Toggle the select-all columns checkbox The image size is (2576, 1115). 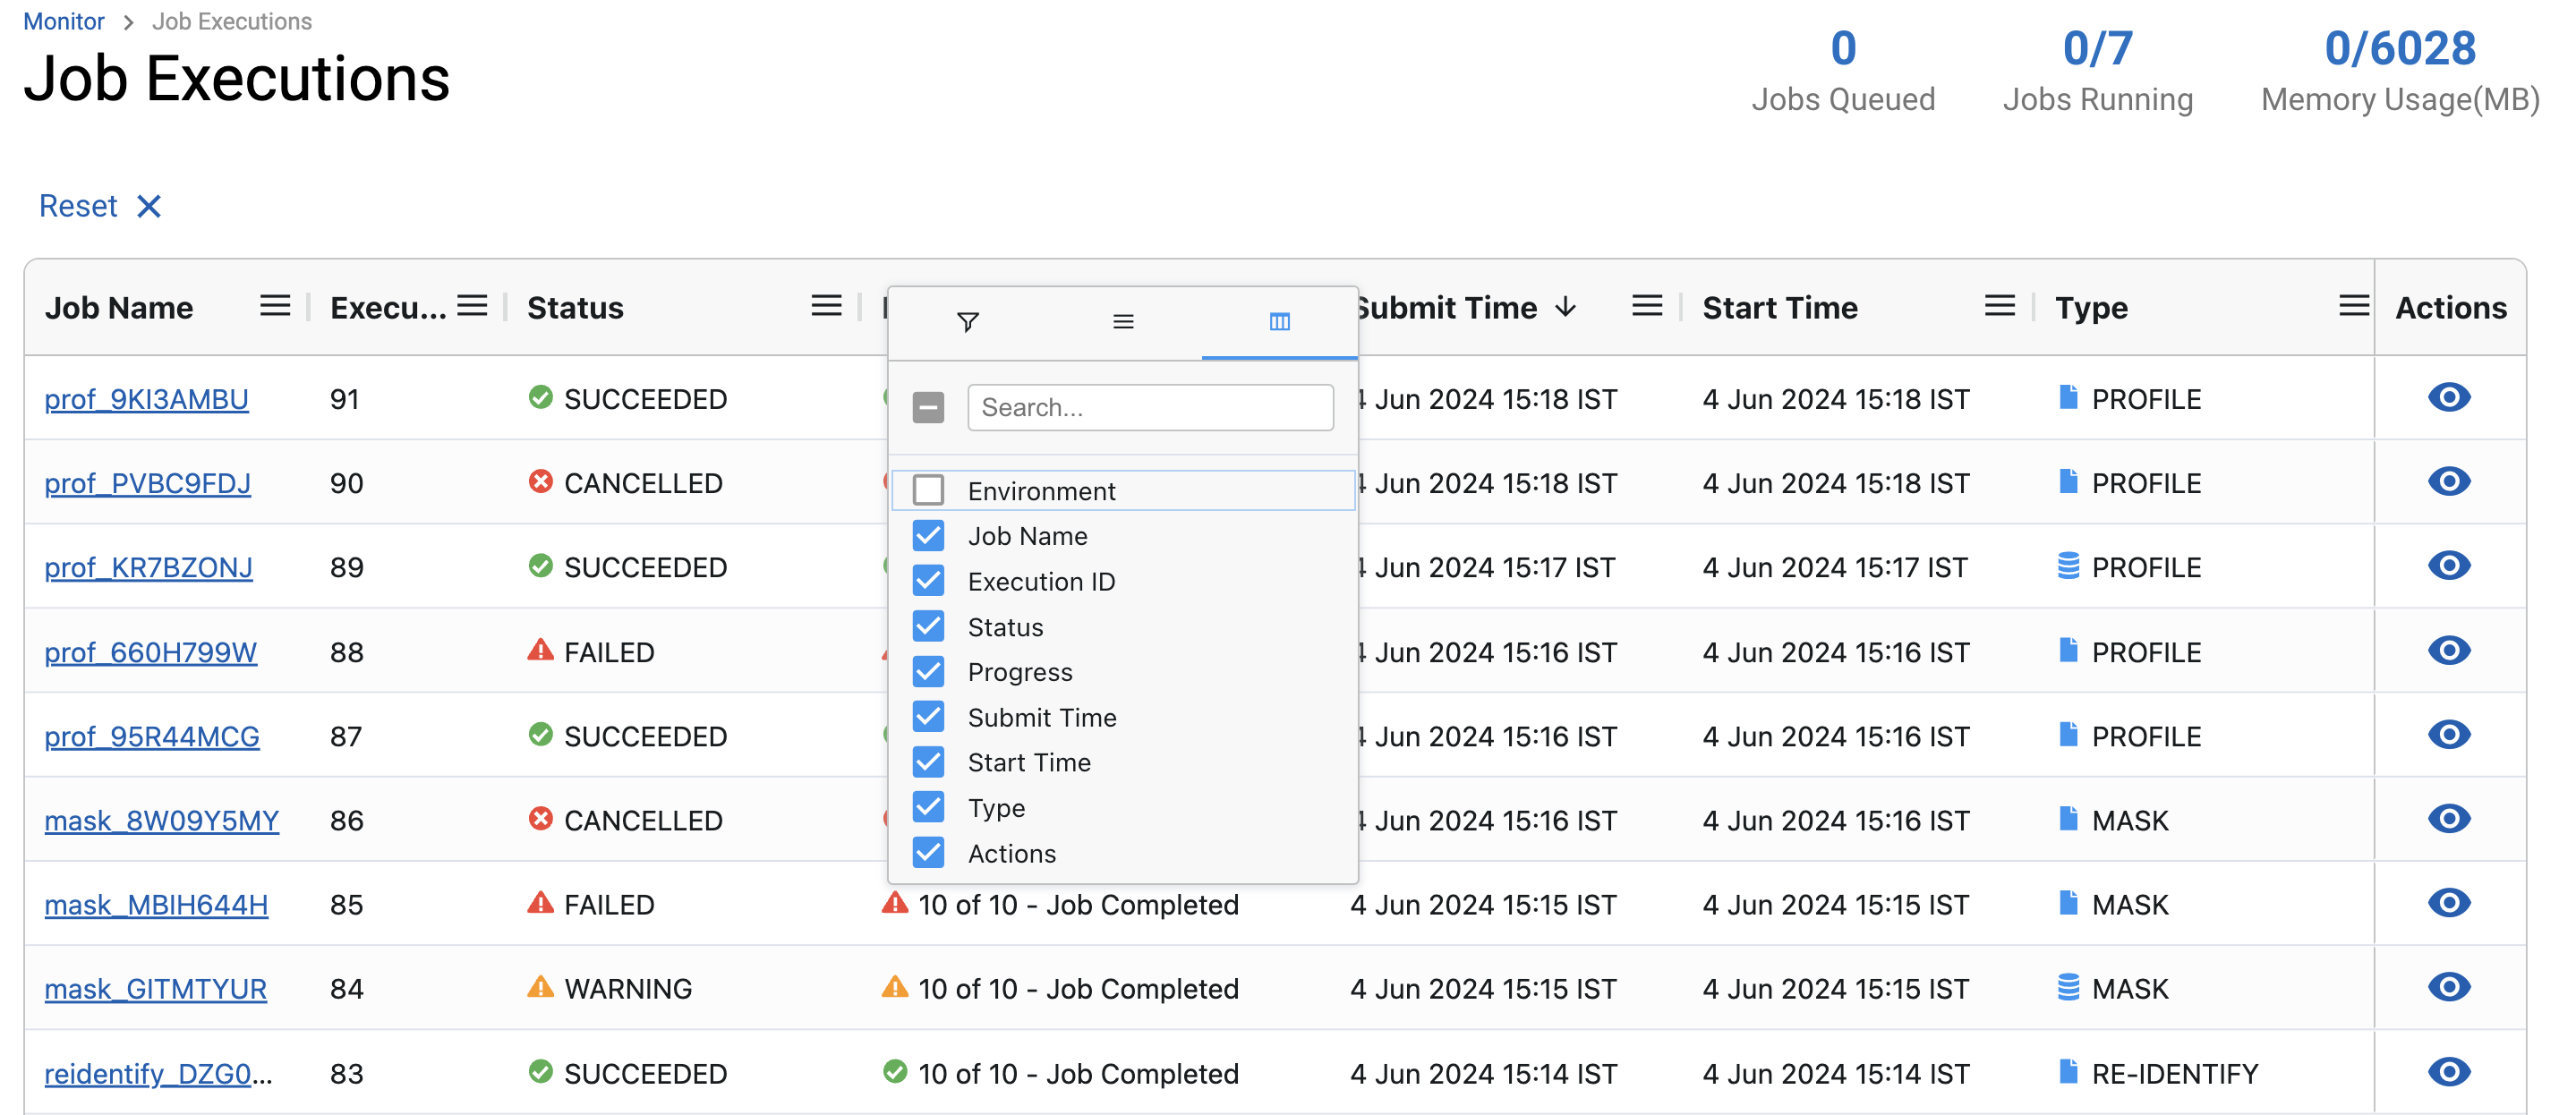[x=928, y=407]
